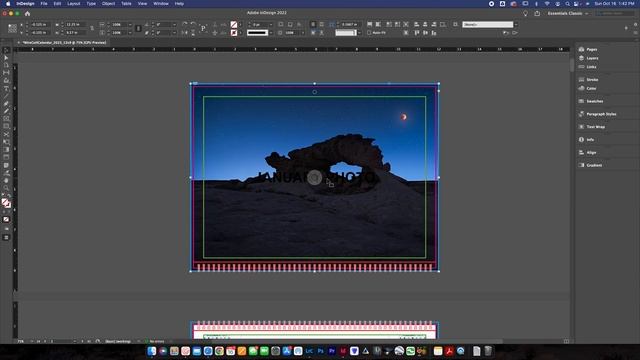Viewport: 640px width, 360px height.
Task: Open the Essentials Classic workspace dropdown
Action: (568, 13)
